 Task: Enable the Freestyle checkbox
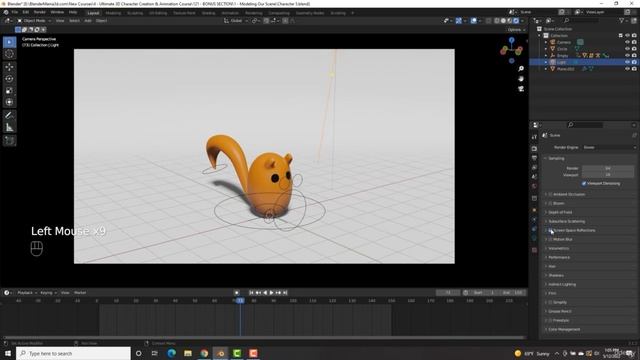(550, 320)
